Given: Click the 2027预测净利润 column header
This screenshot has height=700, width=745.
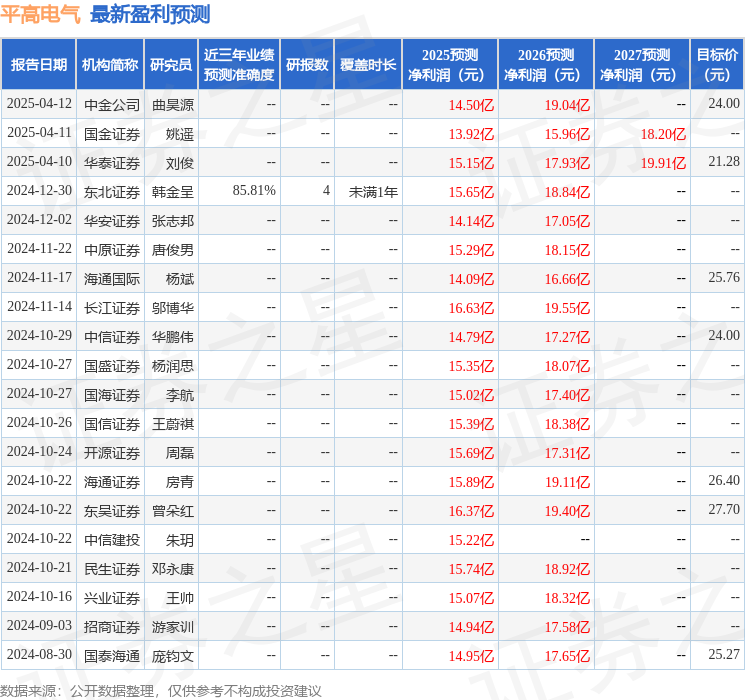Looking at the screenshot, I should point(642,65).
